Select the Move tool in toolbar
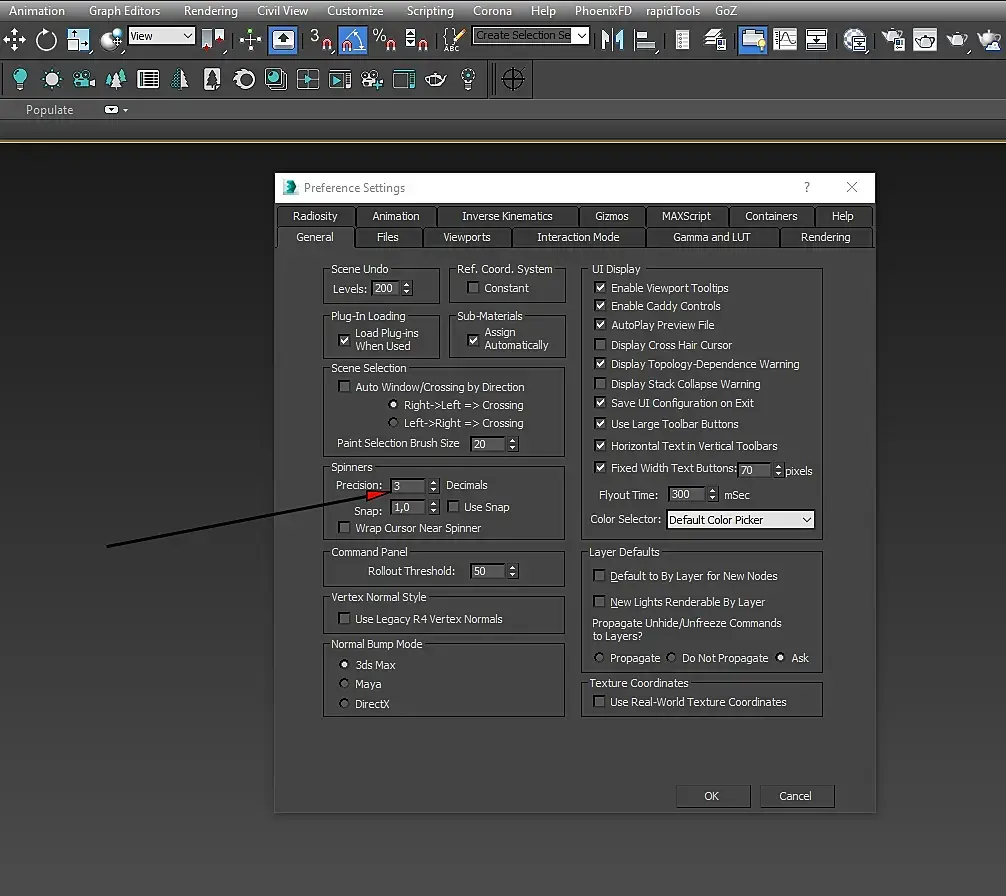The image size is (1006, 896). coord(15,40)
